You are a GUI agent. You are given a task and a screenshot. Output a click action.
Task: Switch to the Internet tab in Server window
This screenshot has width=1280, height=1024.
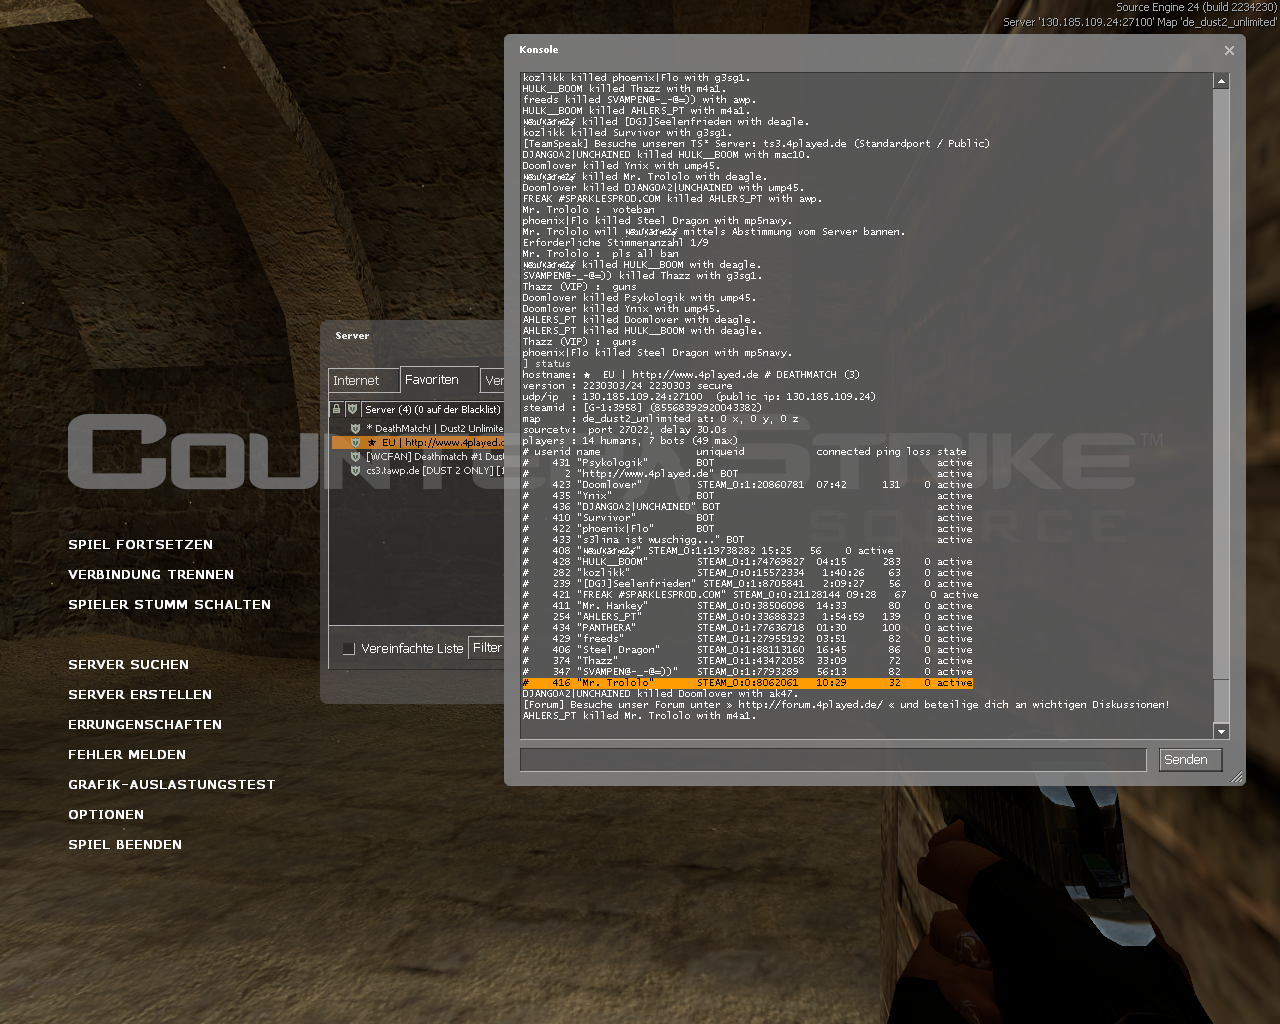click(363, 381)
